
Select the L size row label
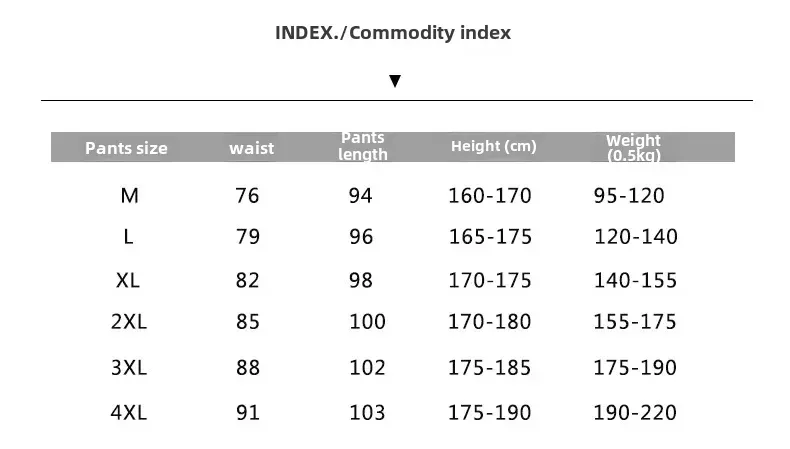[128, 236]
